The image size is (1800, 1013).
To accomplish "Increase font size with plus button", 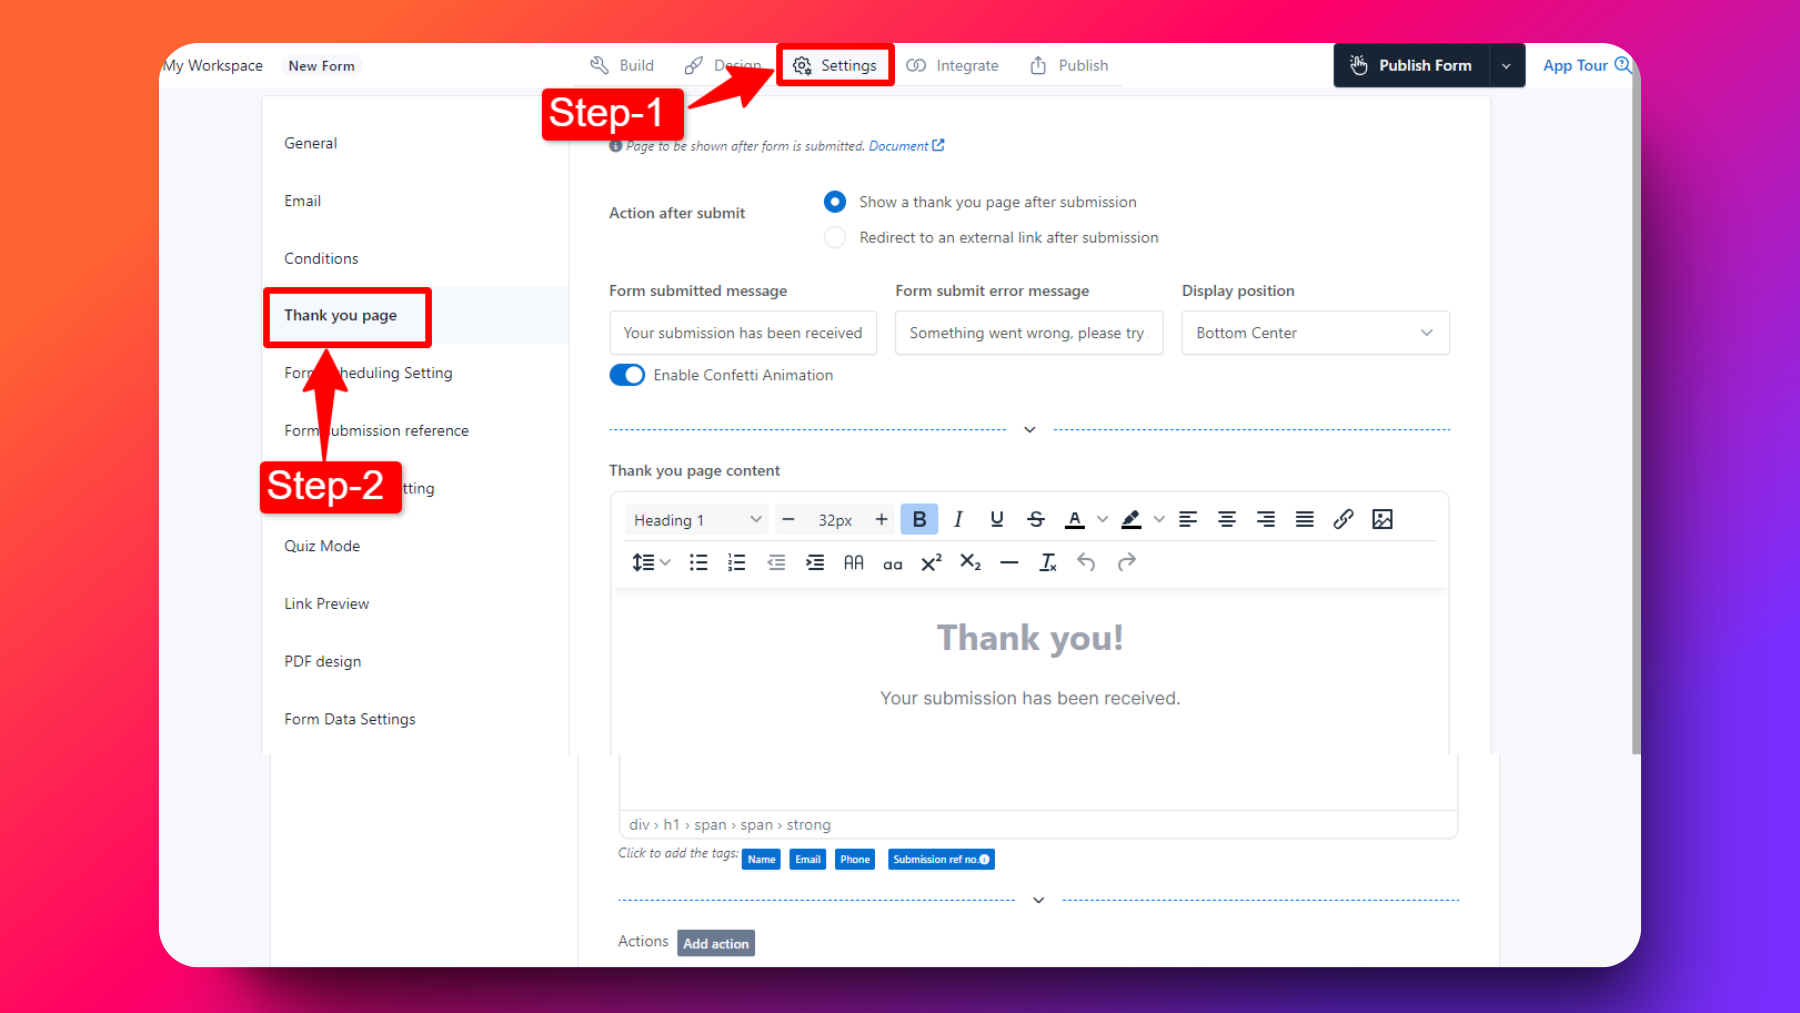I will tap(881, 520).
